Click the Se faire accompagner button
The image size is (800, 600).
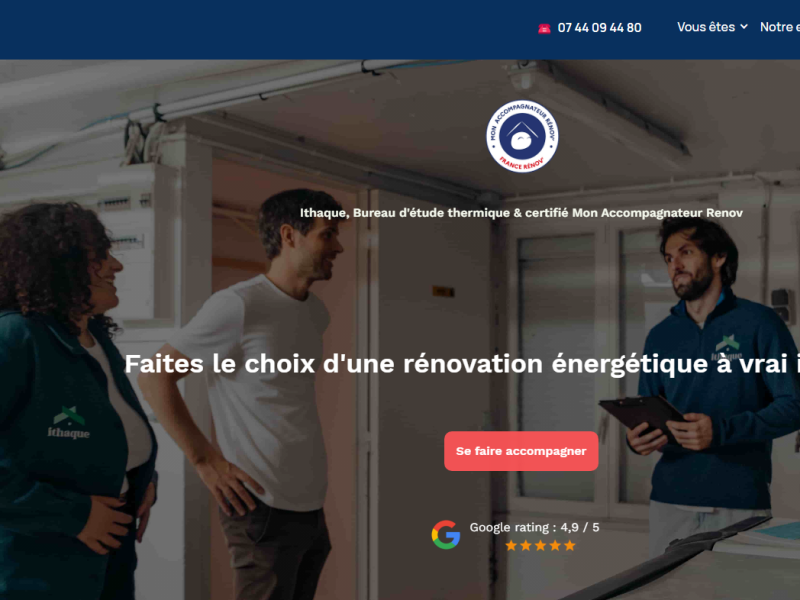(521, 451)
